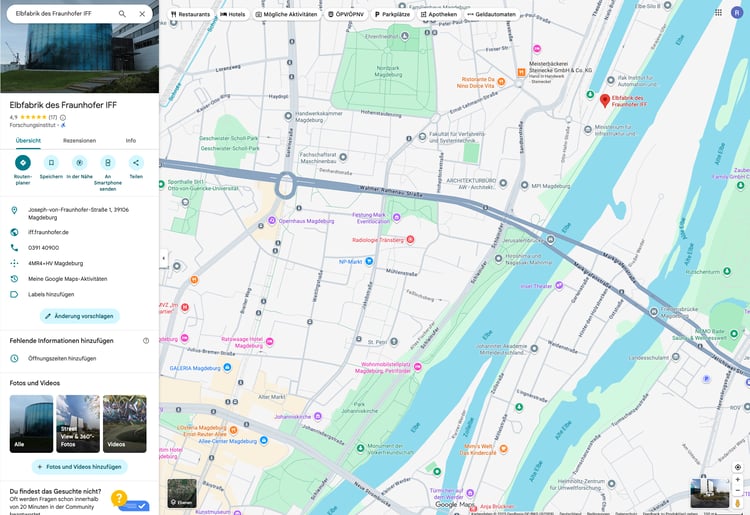Open rating info icon beside reviews

(x=63, y=117)
